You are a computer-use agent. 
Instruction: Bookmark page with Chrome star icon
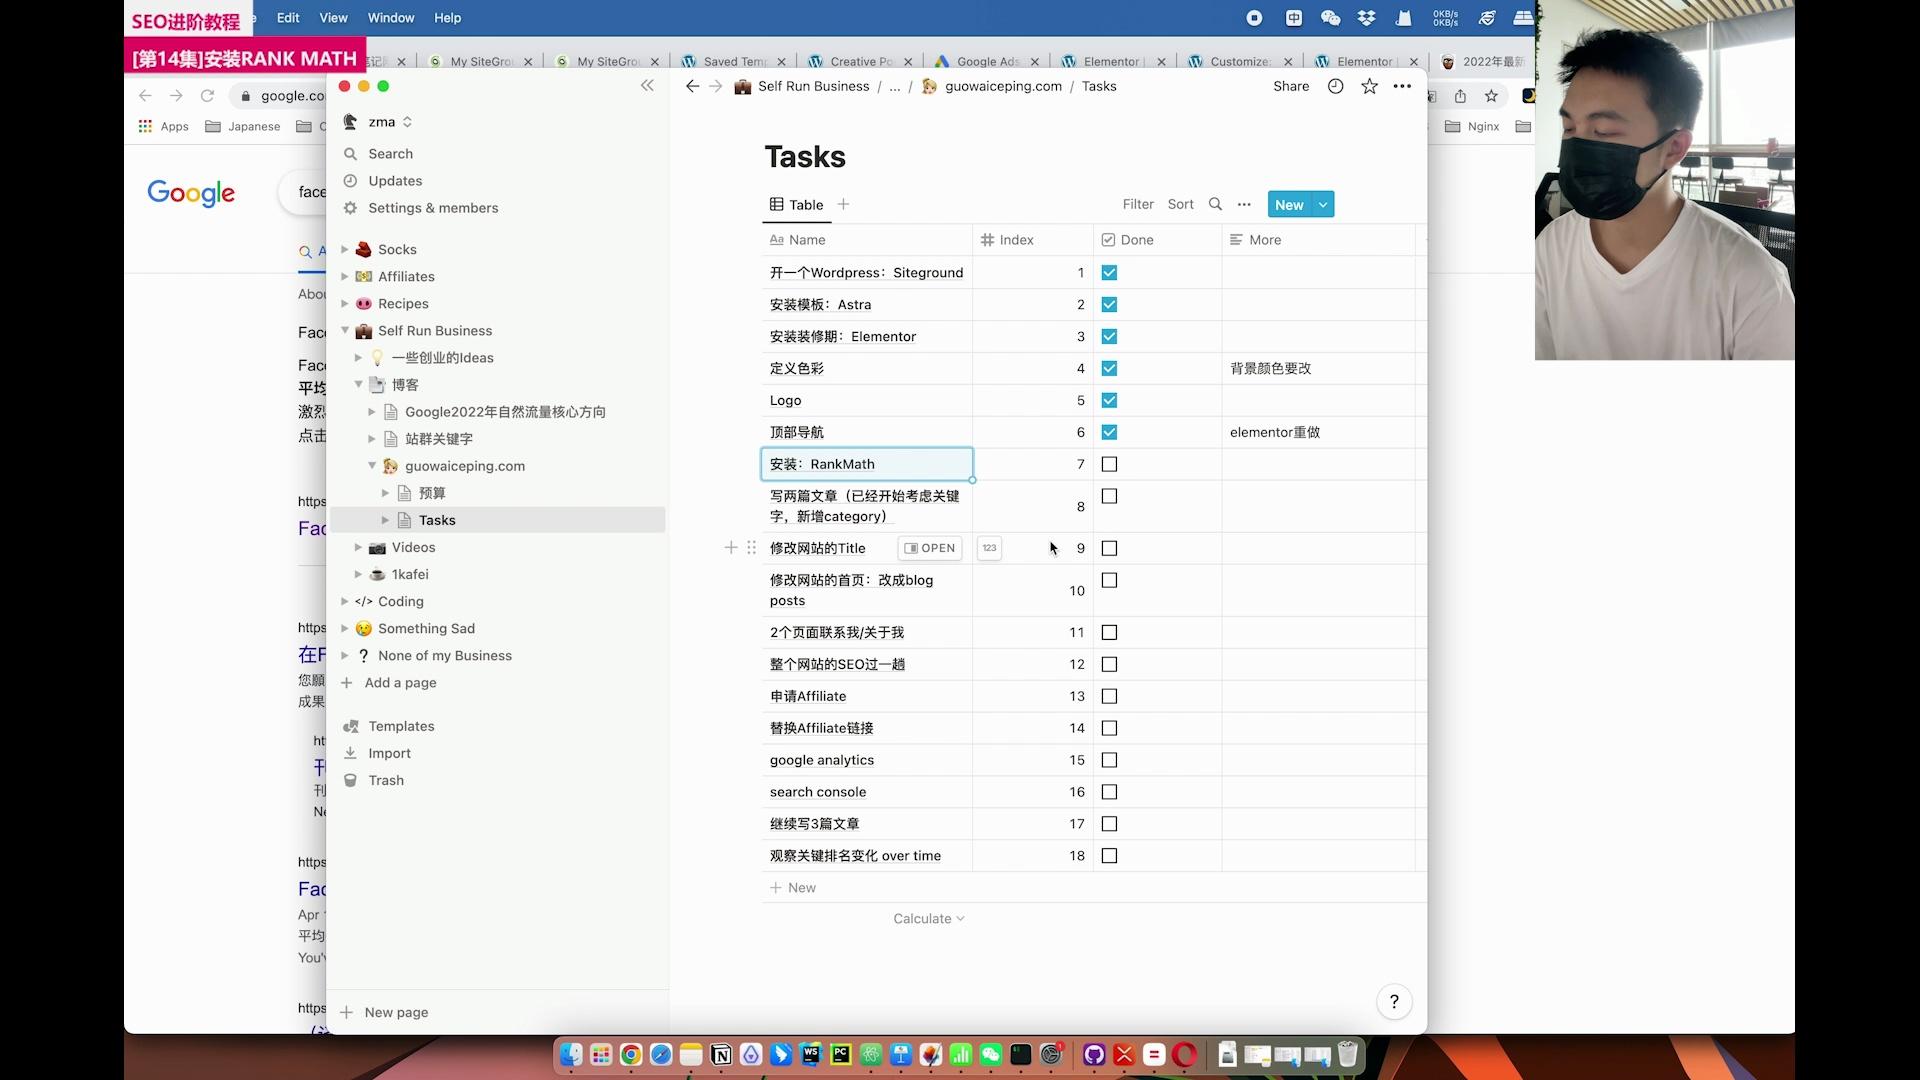[1491, 96]
